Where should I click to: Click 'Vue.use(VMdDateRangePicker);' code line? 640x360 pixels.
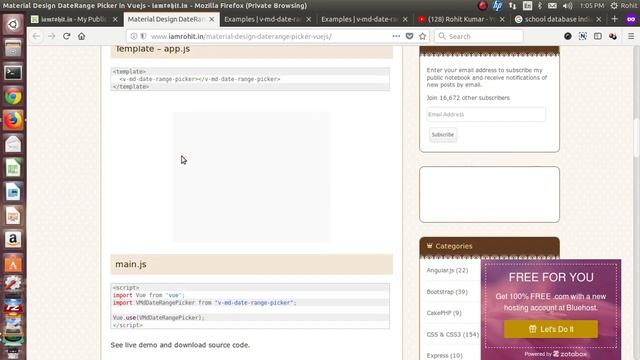click(158, 318)
